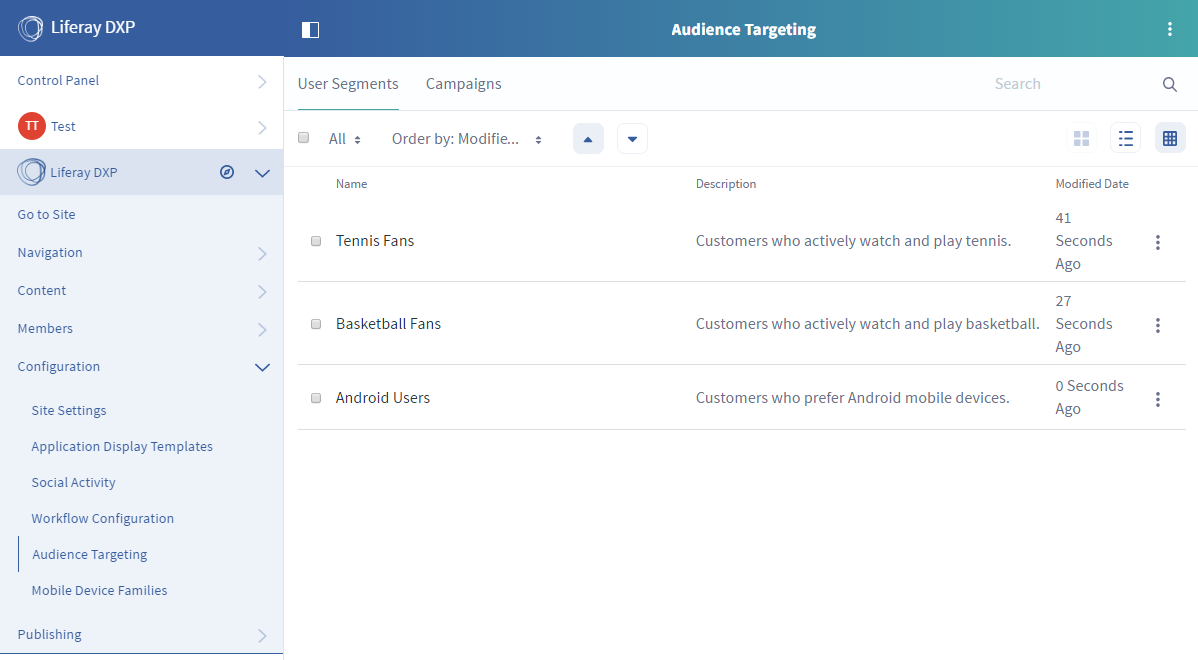Open the Tennis Fans segment
Image resolution: width=1198 pixels, height=660 pixels.
(375, 241)
